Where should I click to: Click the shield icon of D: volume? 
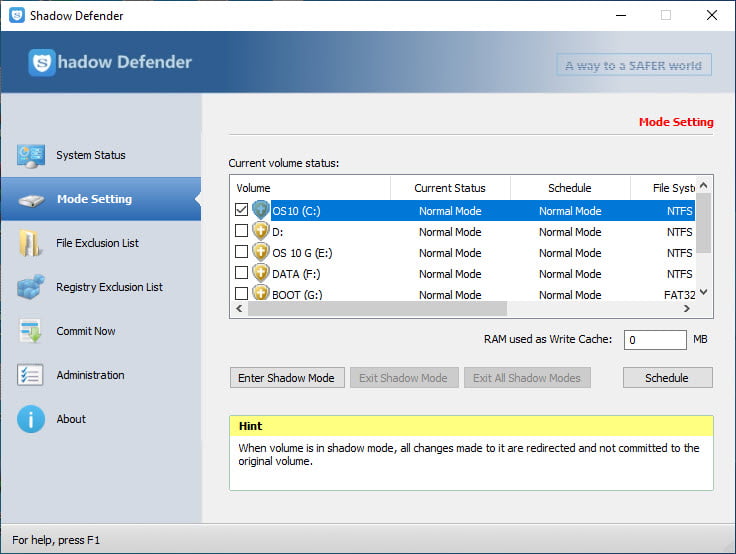pyautogui.click(x=261, y=231)
